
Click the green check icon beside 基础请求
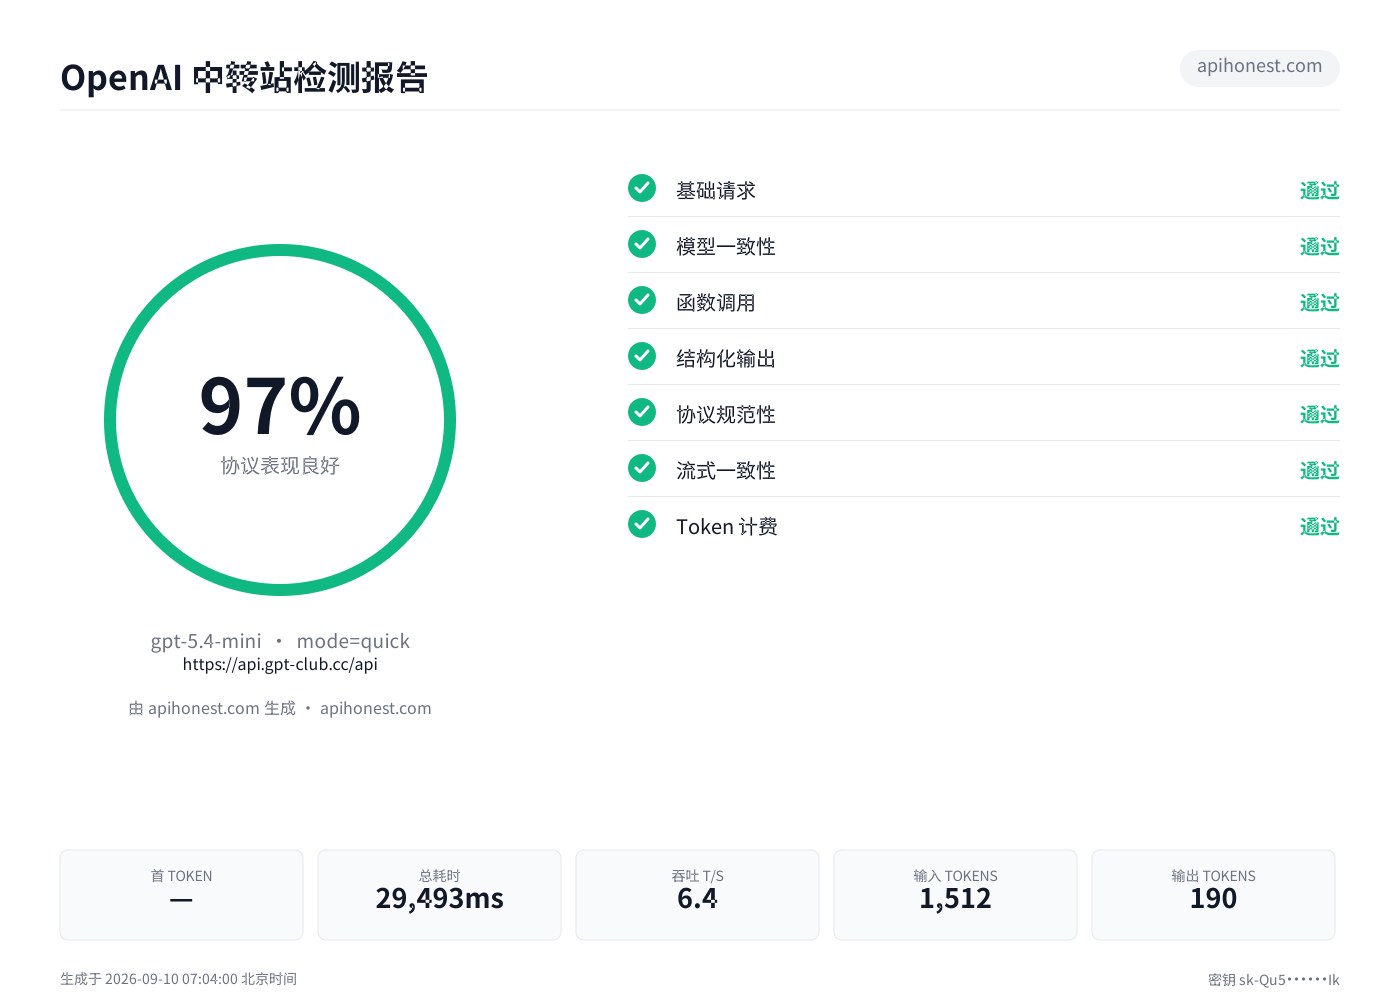642,188
